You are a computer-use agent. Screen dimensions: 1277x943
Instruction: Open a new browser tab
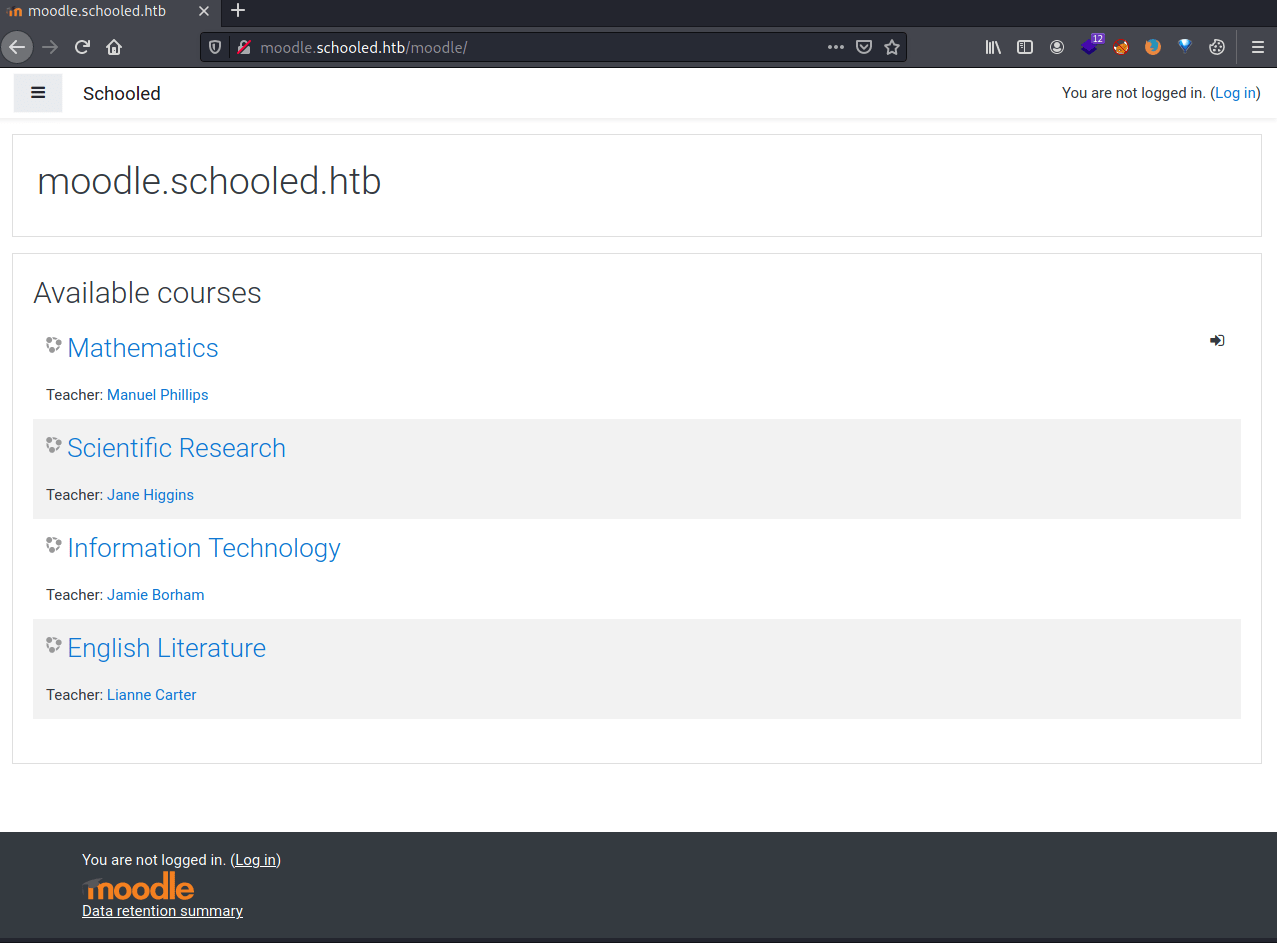[238, 12]
